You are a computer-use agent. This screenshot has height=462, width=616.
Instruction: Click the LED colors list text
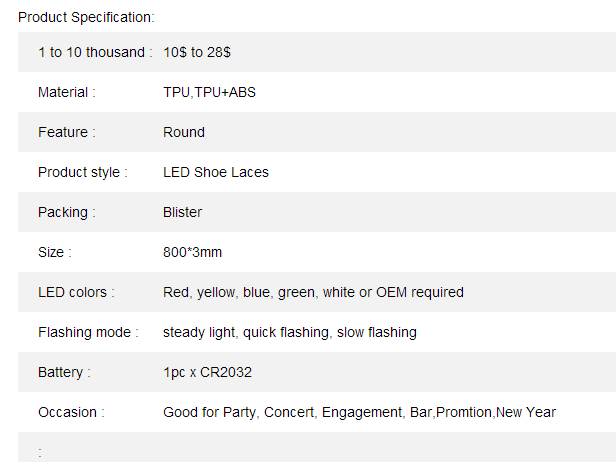(x=314, y=292)
